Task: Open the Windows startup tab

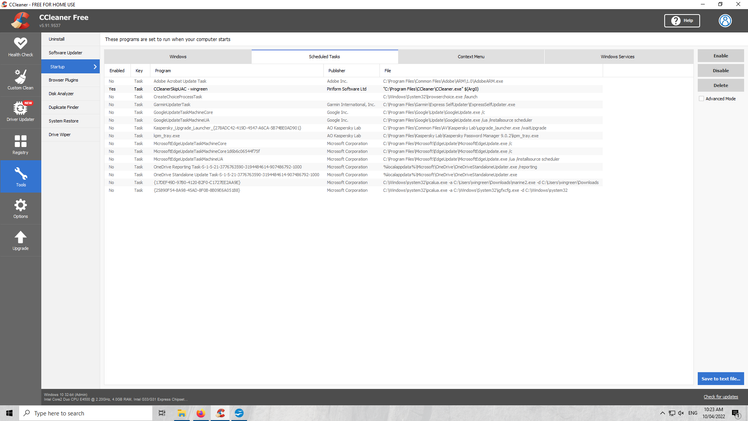Action: (x=178, y=57)
